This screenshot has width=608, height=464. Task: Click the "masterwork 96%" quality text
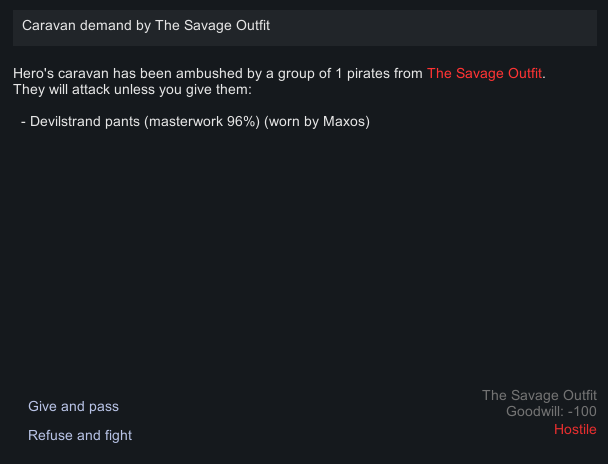[198, 122]
